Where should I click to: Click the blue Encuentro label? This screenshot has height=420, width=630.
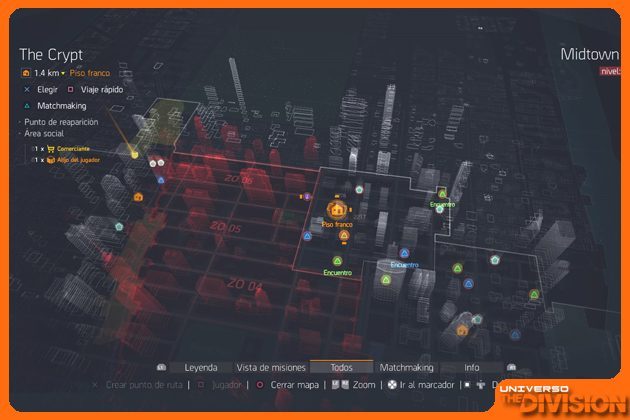[405, 265]
